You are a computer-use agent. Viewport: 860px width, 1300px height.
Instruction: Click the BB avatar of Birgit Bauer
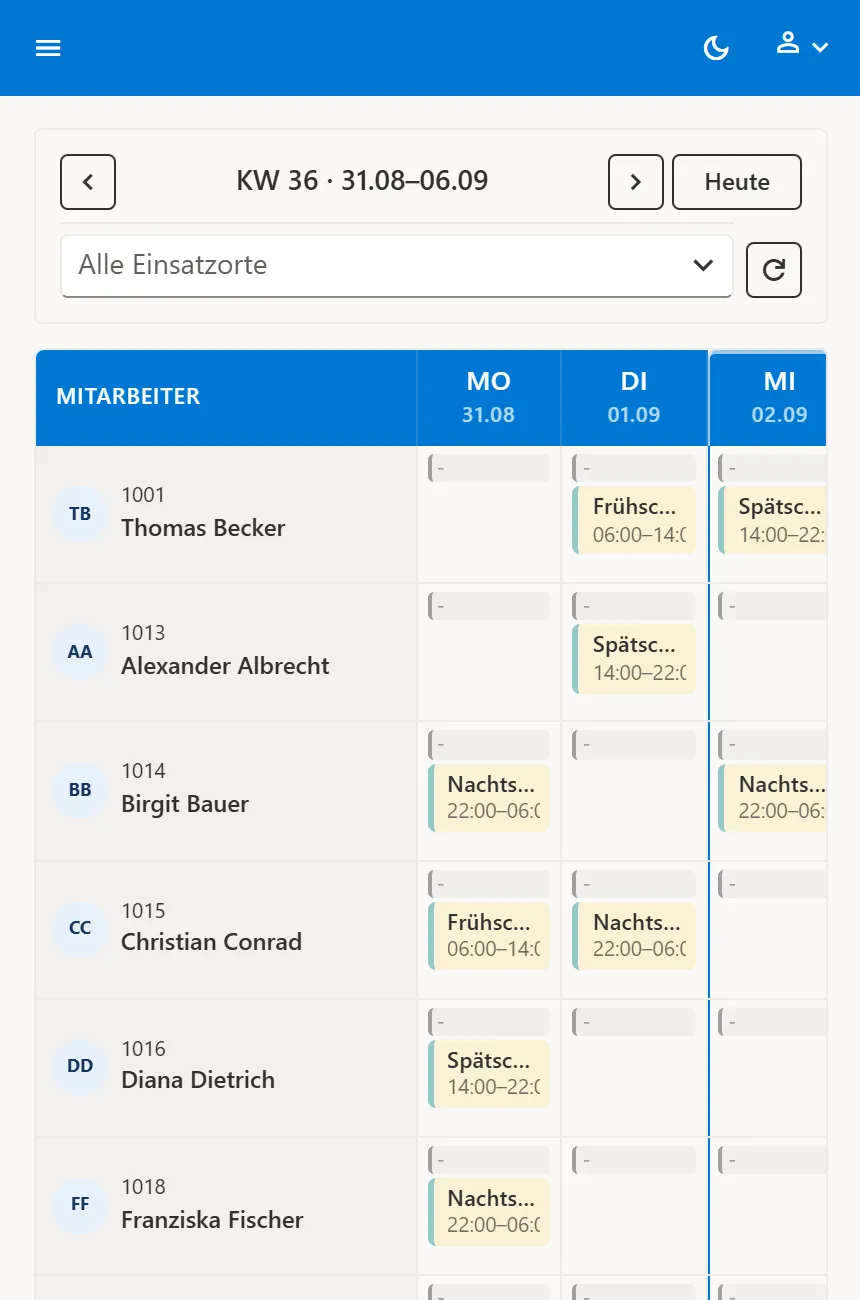coord(80,790)
